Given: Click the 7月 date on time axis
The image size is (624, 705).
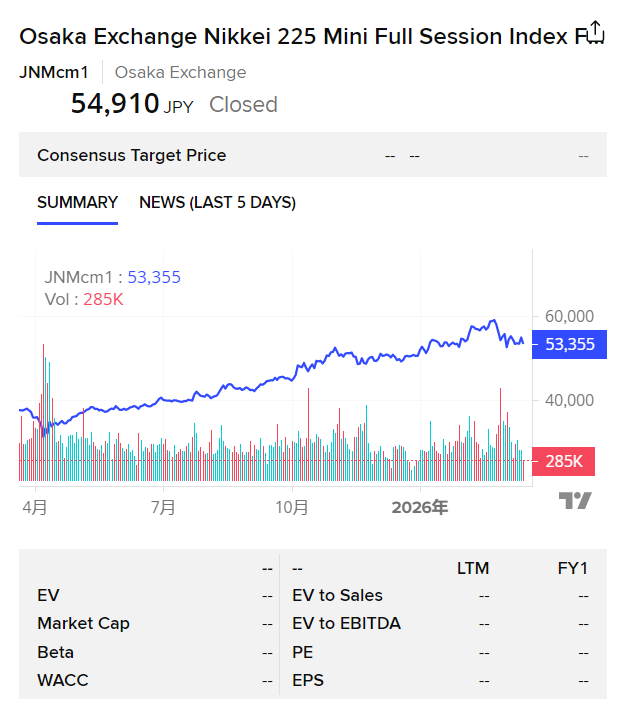Looking at the screenshot, I should coord(163,508).
